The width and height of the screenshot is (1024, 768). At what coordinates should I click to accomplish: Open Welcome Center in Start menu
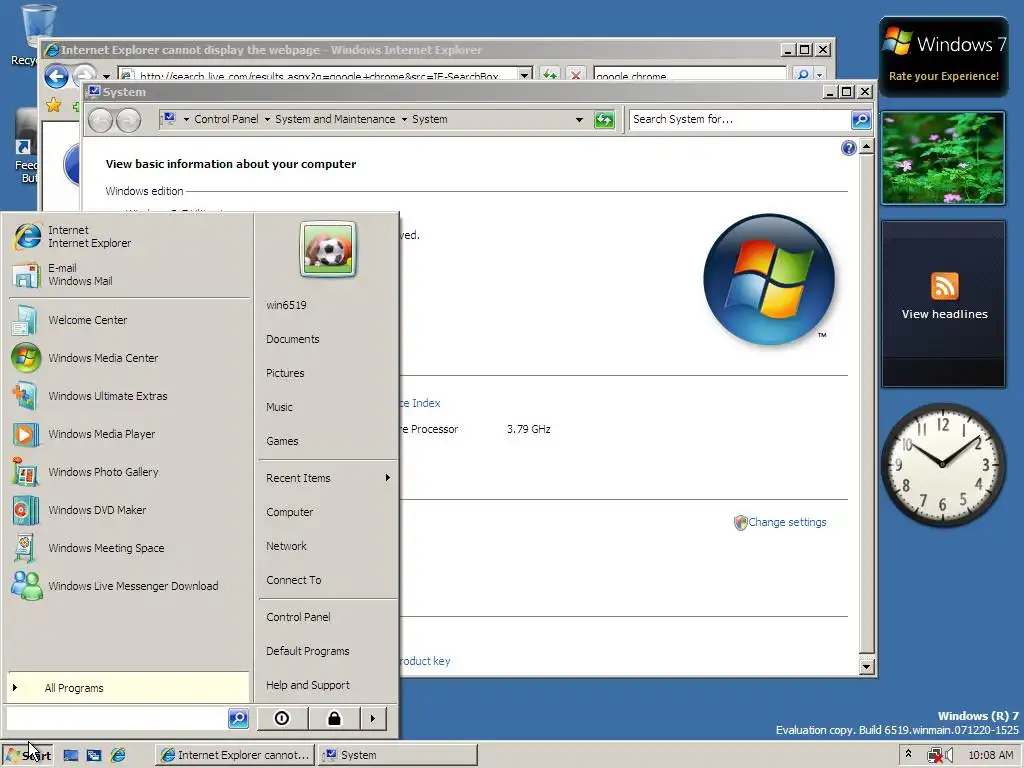pos(129,320)
